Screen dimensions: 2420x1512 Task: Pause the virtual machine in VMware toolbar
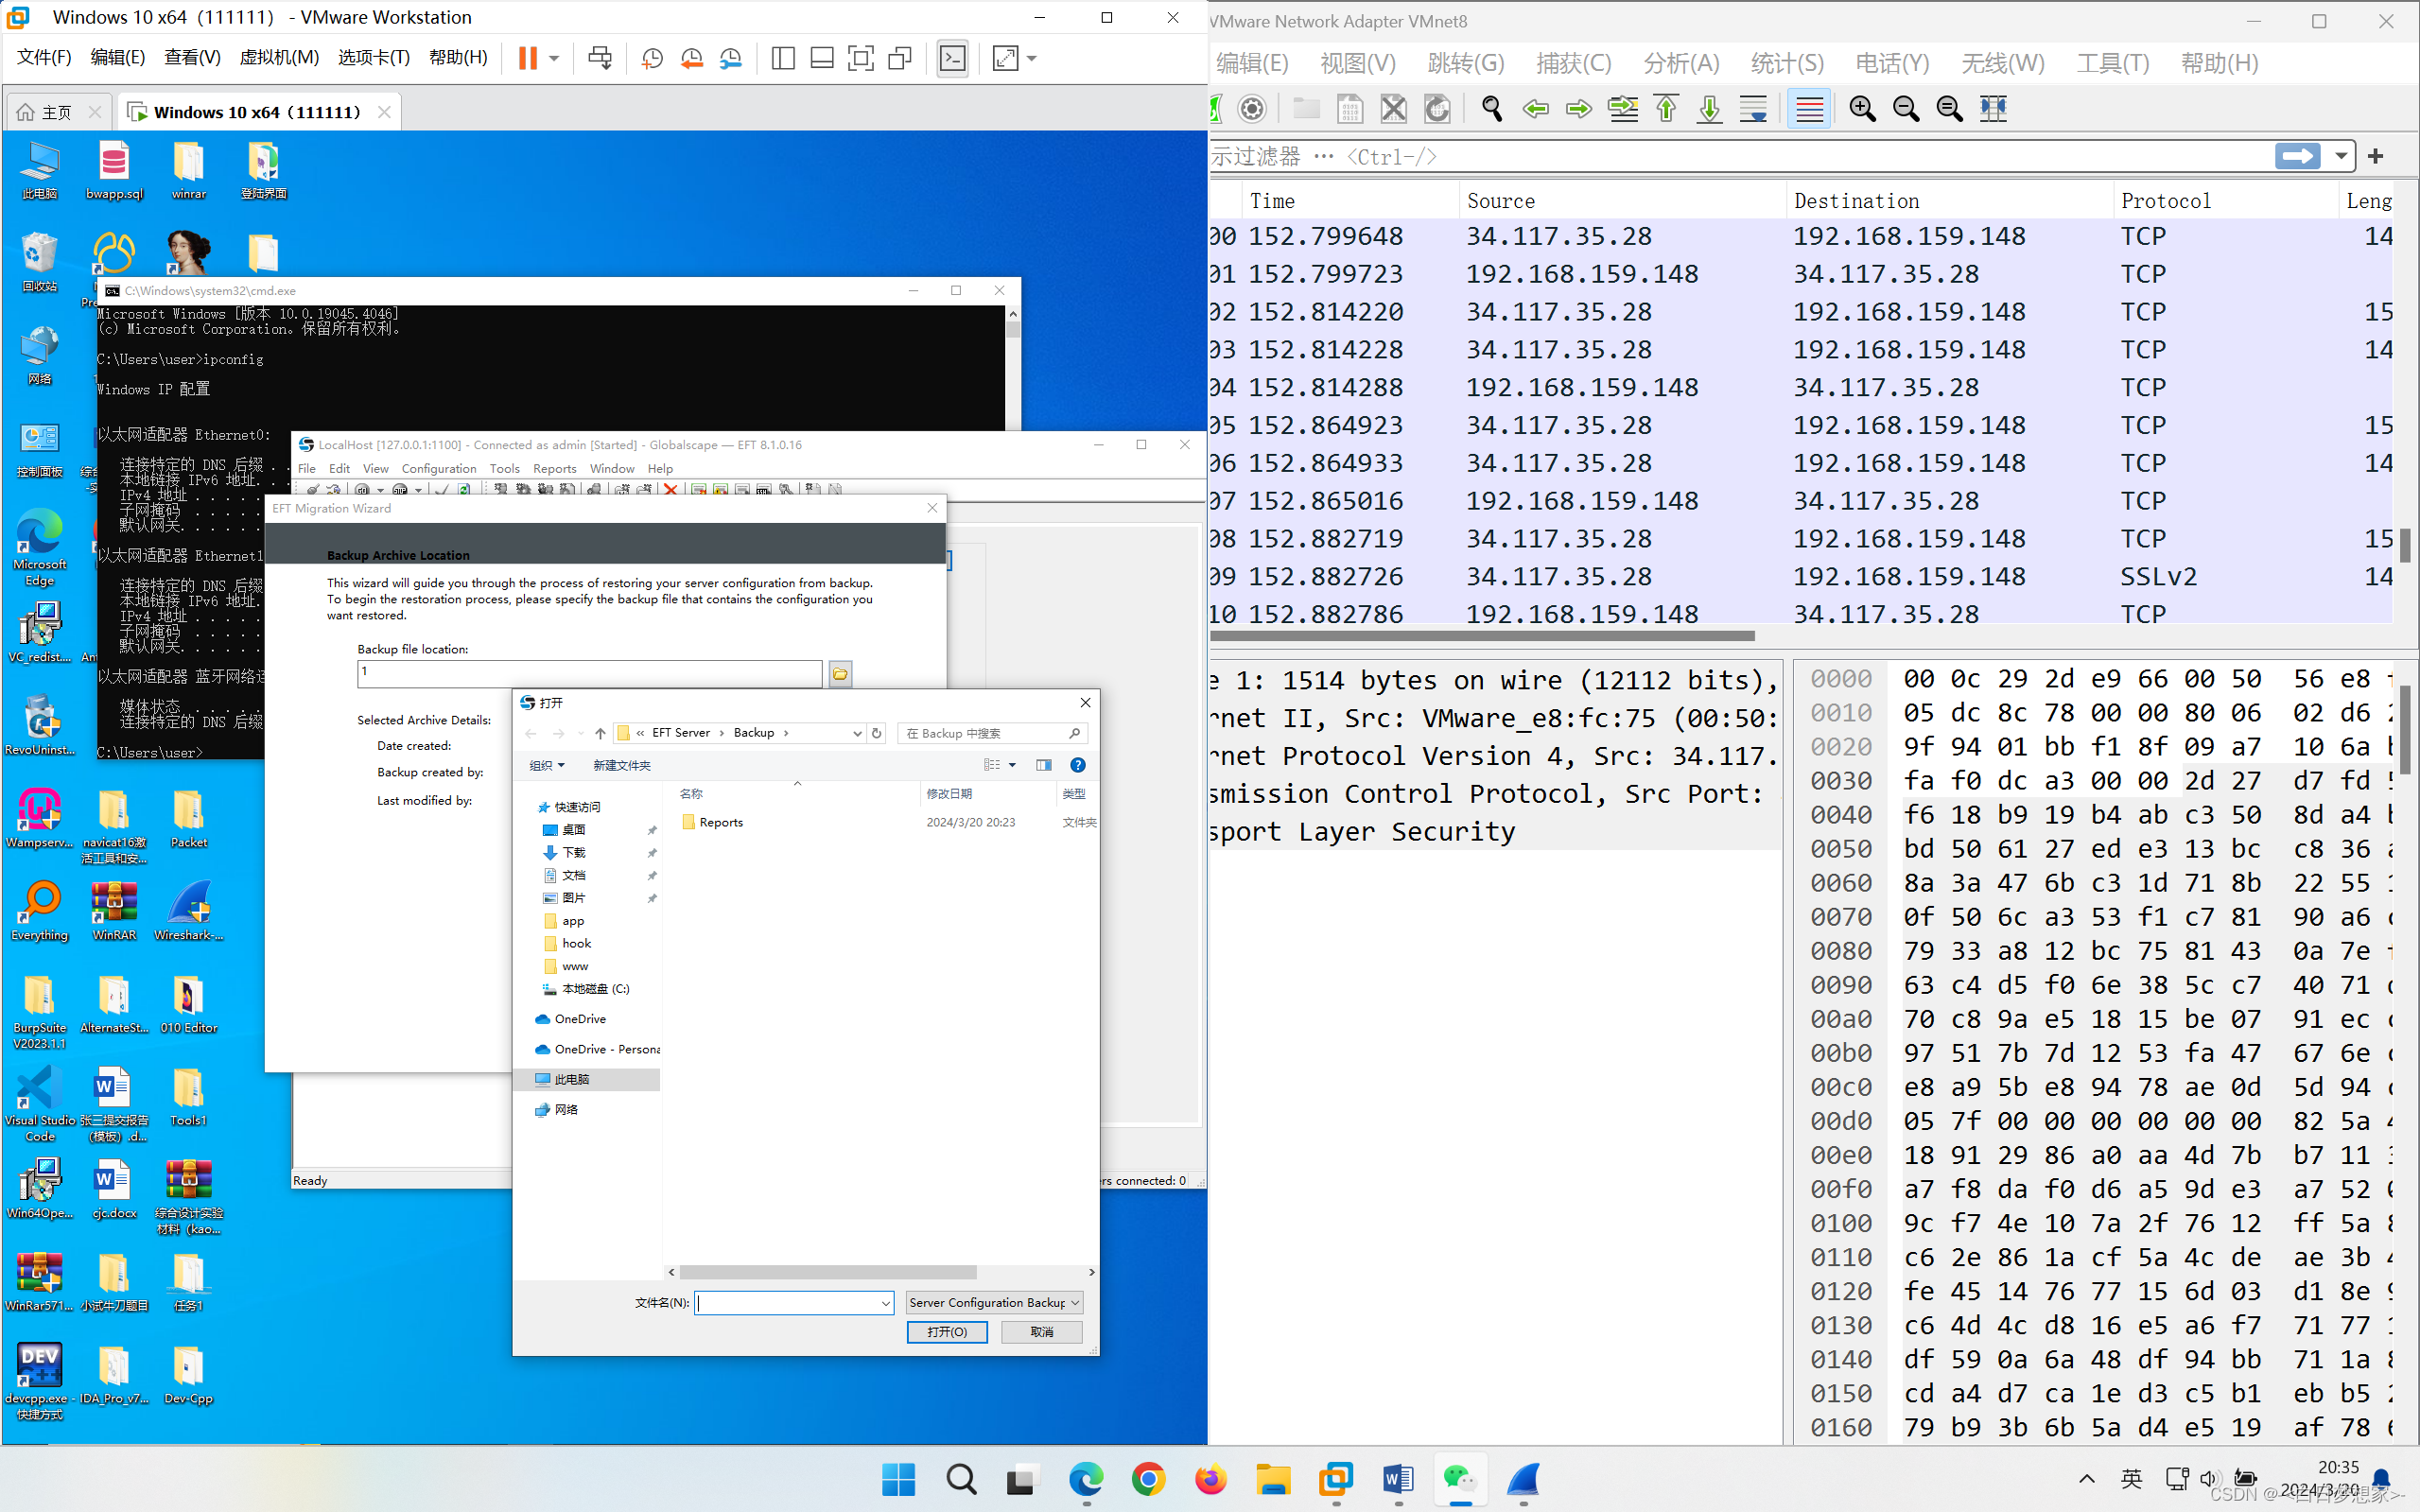pyautogui.click(x=528, y=58)
